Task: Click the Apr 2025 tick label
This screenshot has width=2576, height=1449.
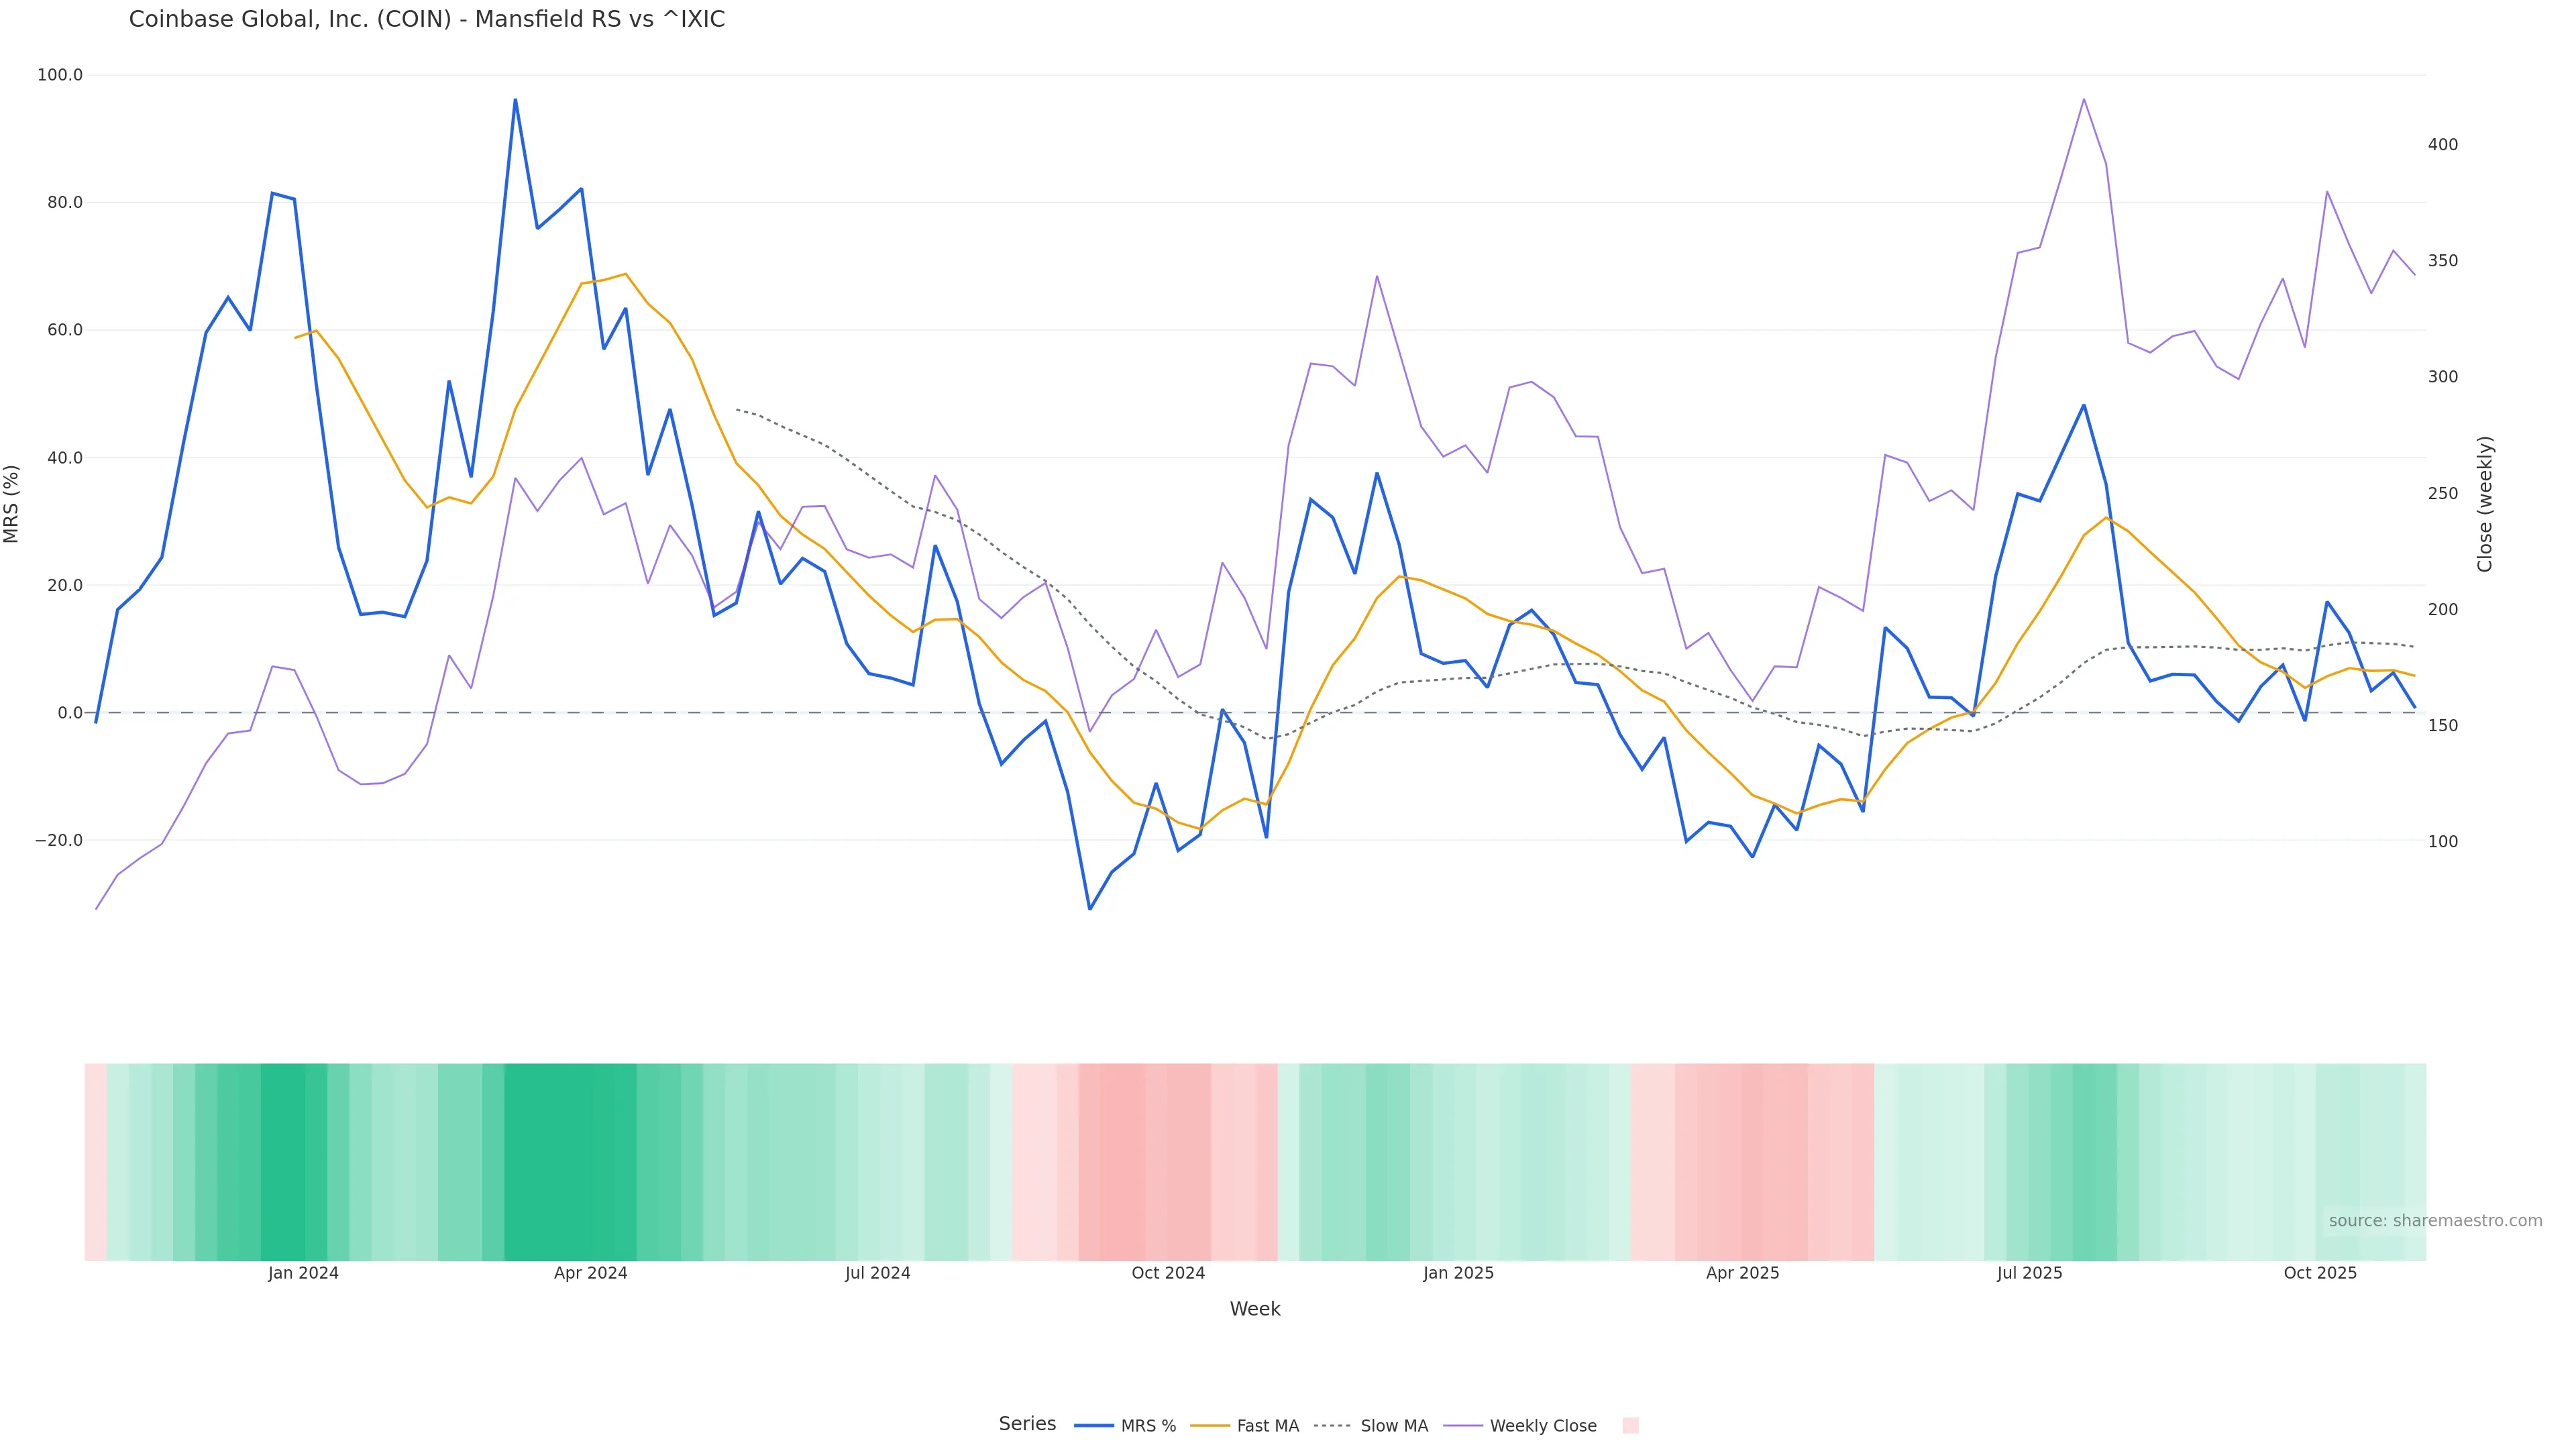Action: coord(1742,1273)
